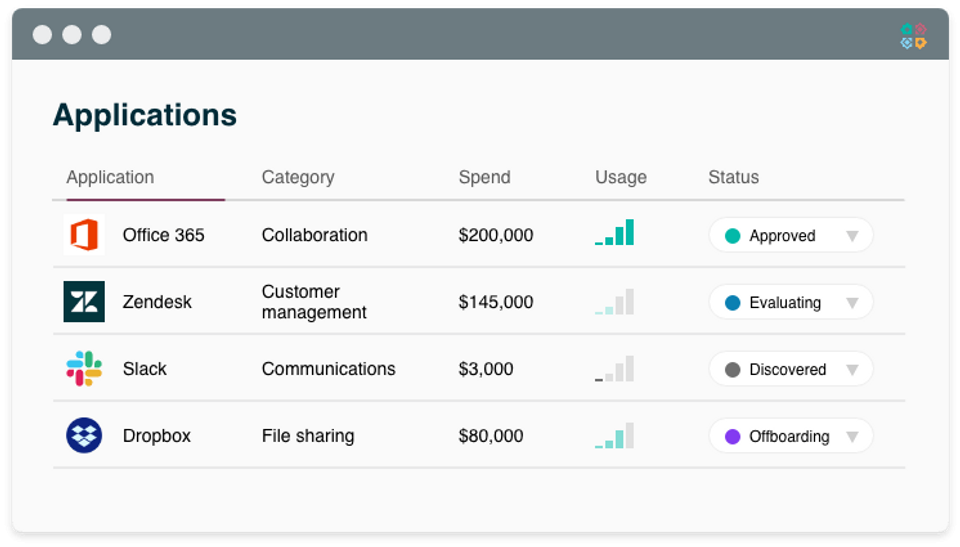The image size is (960, 547).
Task: Sort by the Spend column header
Action: (484, 177)
